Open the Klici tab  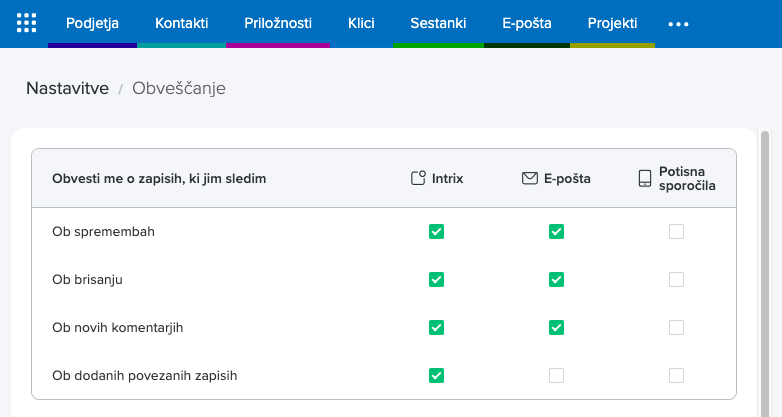click(361, 23)
